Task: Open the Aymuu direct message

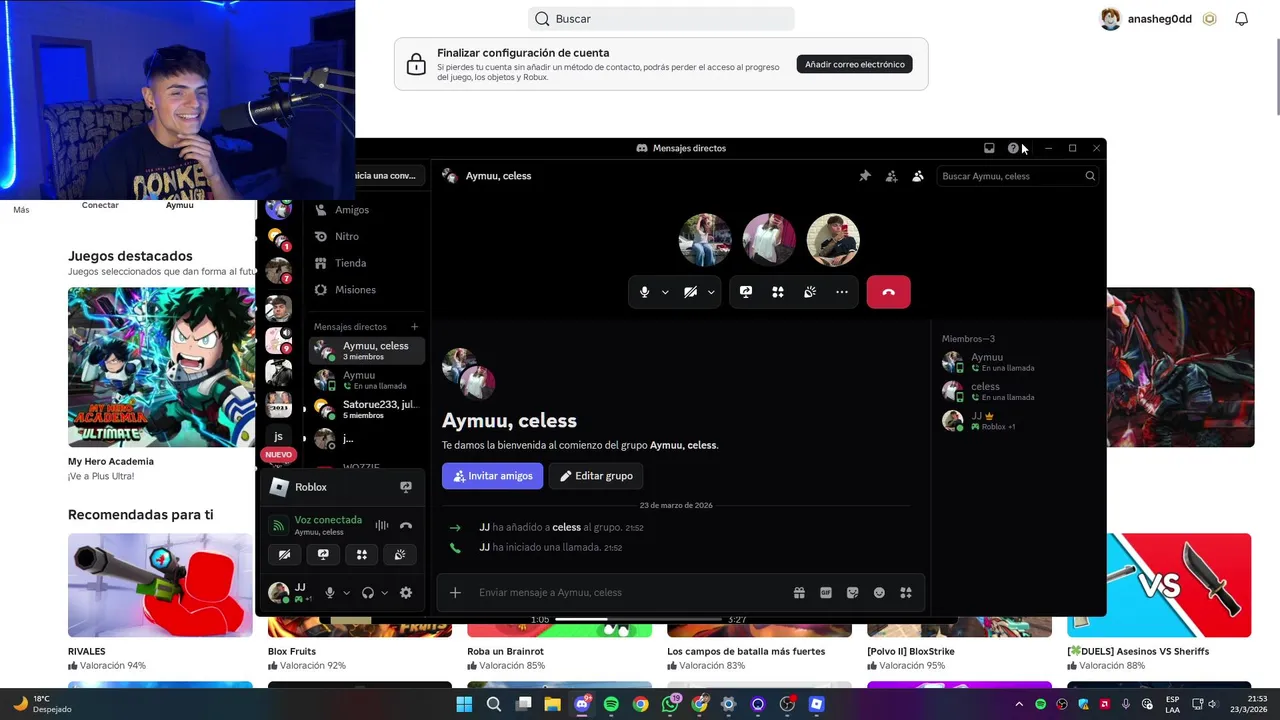Action: point(366,380)
